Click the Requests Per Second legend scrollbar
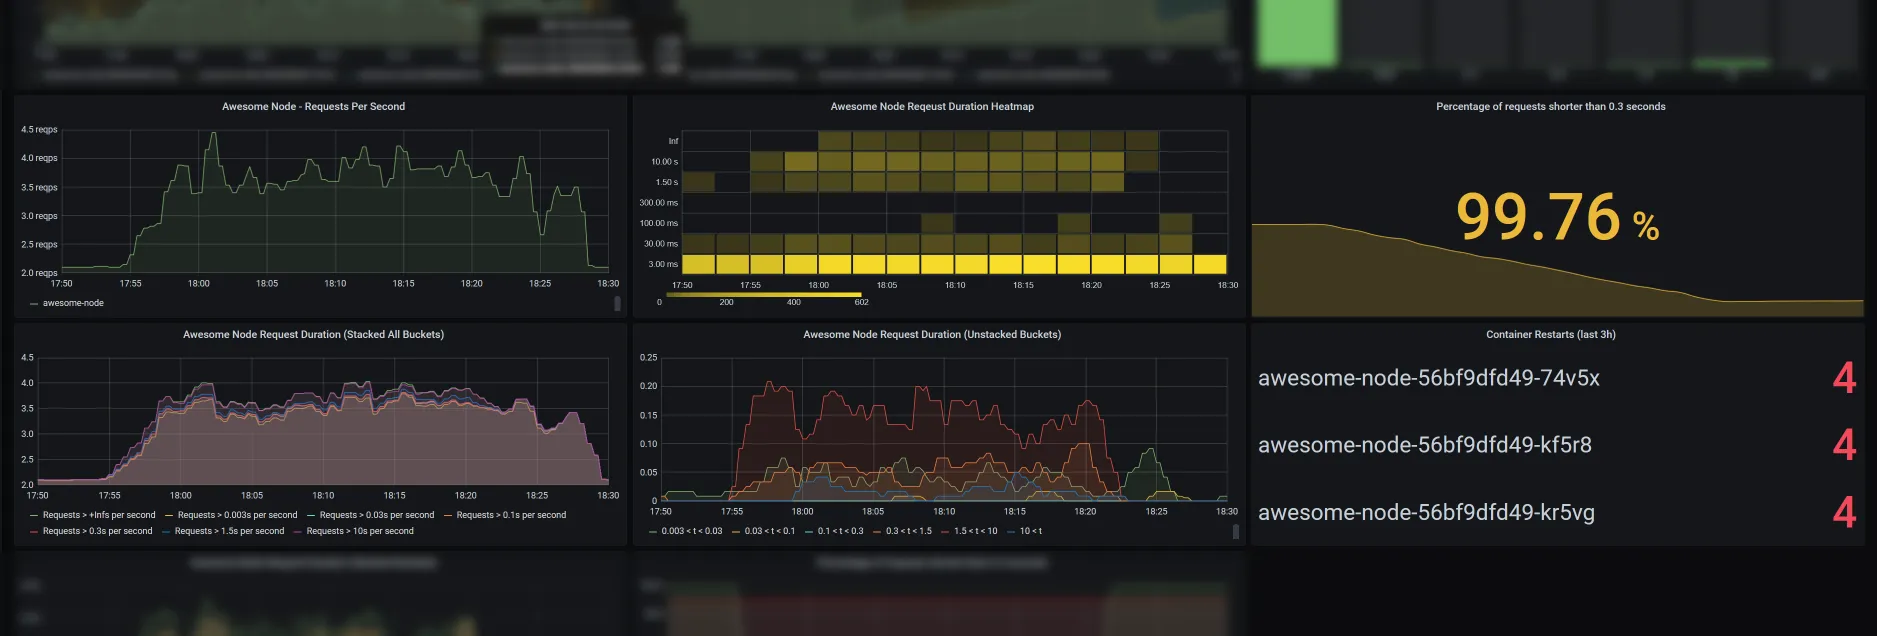The width and height of the screenshot is (1877, 636). [x=616, y=303]
